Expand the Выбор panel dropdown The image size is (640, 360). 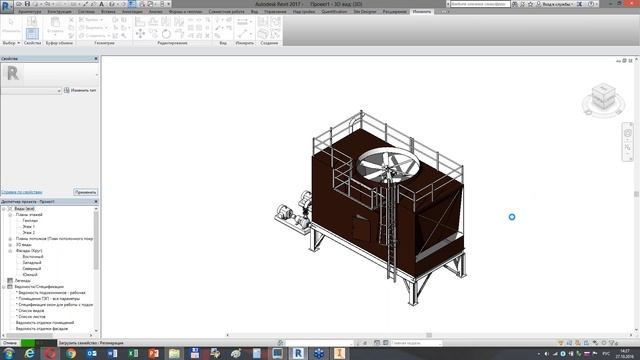11,43
